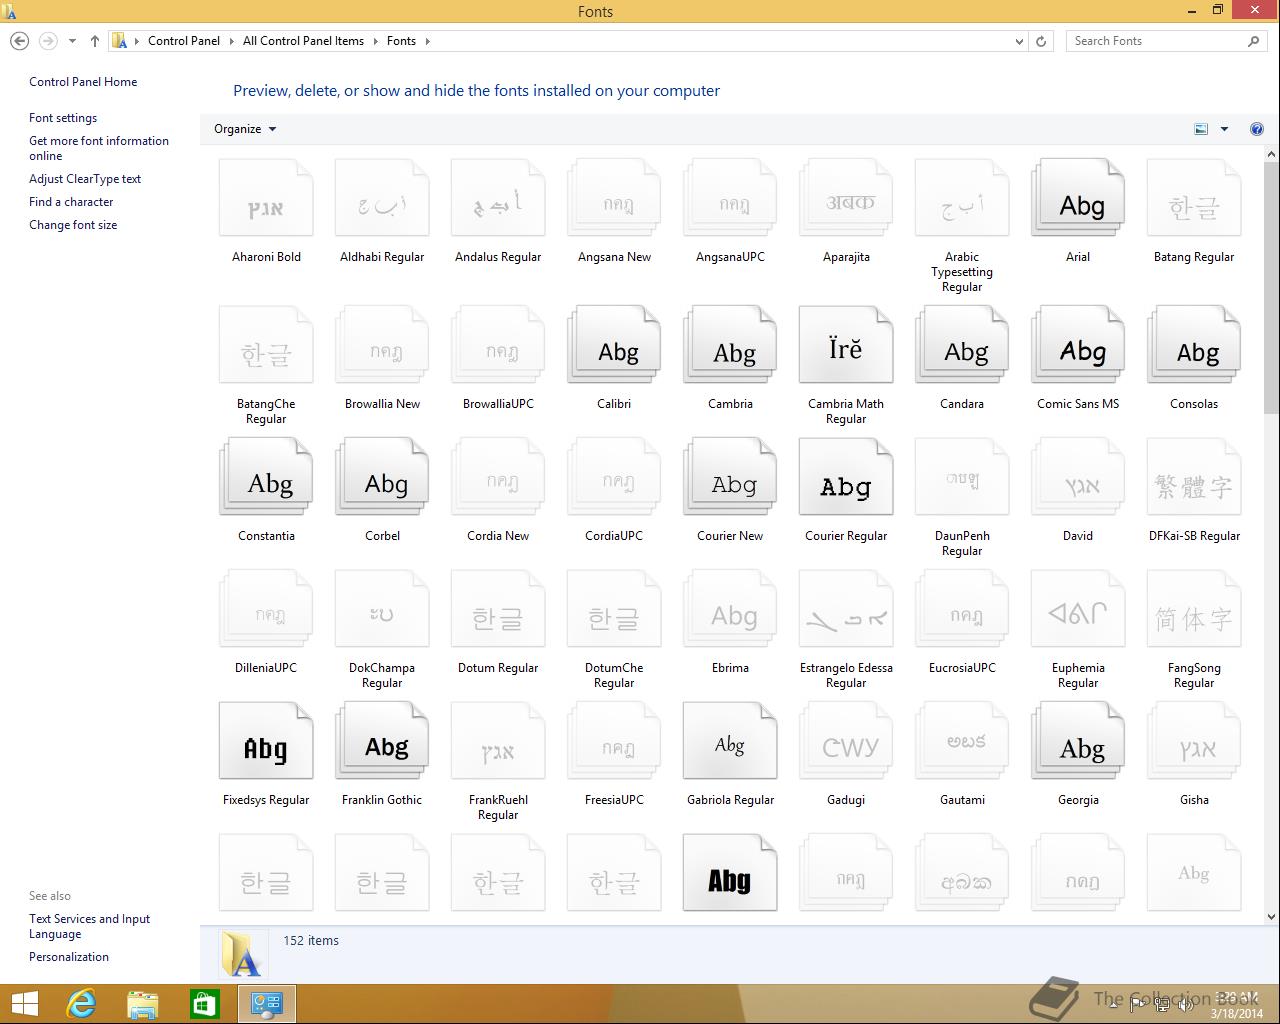This screenshot has width=1280, height=1024.
Task: Click the Refresh button in address bar
Action: (1041, 41)
